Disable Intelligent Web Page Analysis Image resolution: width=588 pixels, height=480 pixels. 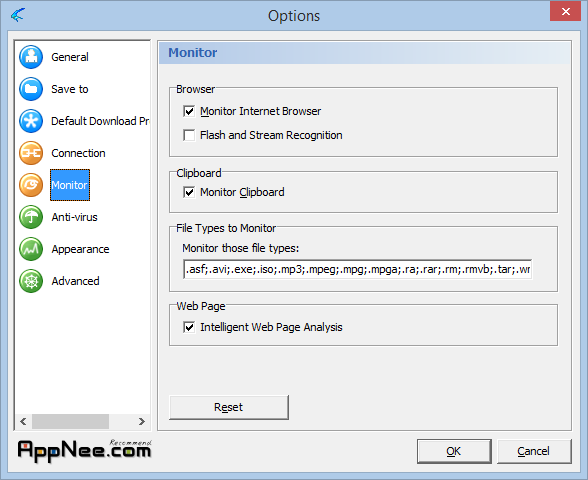[189, 327]
